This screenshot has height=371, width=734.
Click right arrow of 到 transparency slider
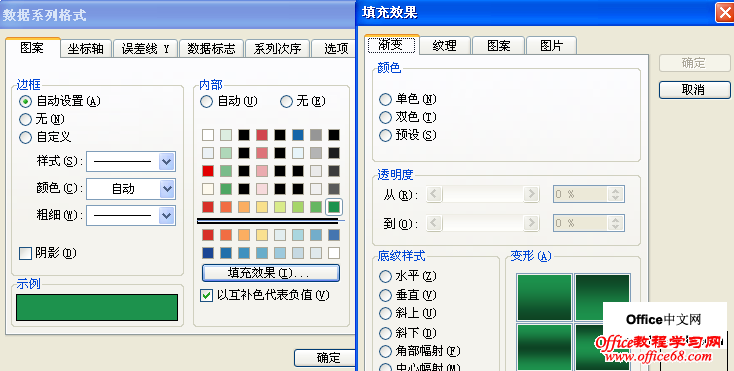coord(531,223)
